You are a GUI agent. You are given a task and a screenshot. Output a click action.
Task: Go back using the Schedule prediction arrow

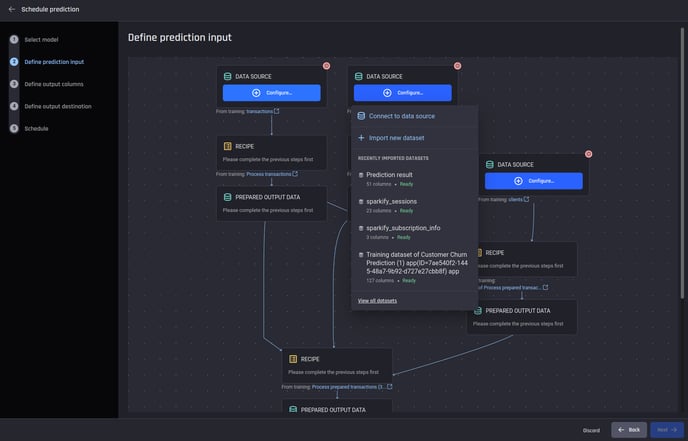(x=12, y=9)
